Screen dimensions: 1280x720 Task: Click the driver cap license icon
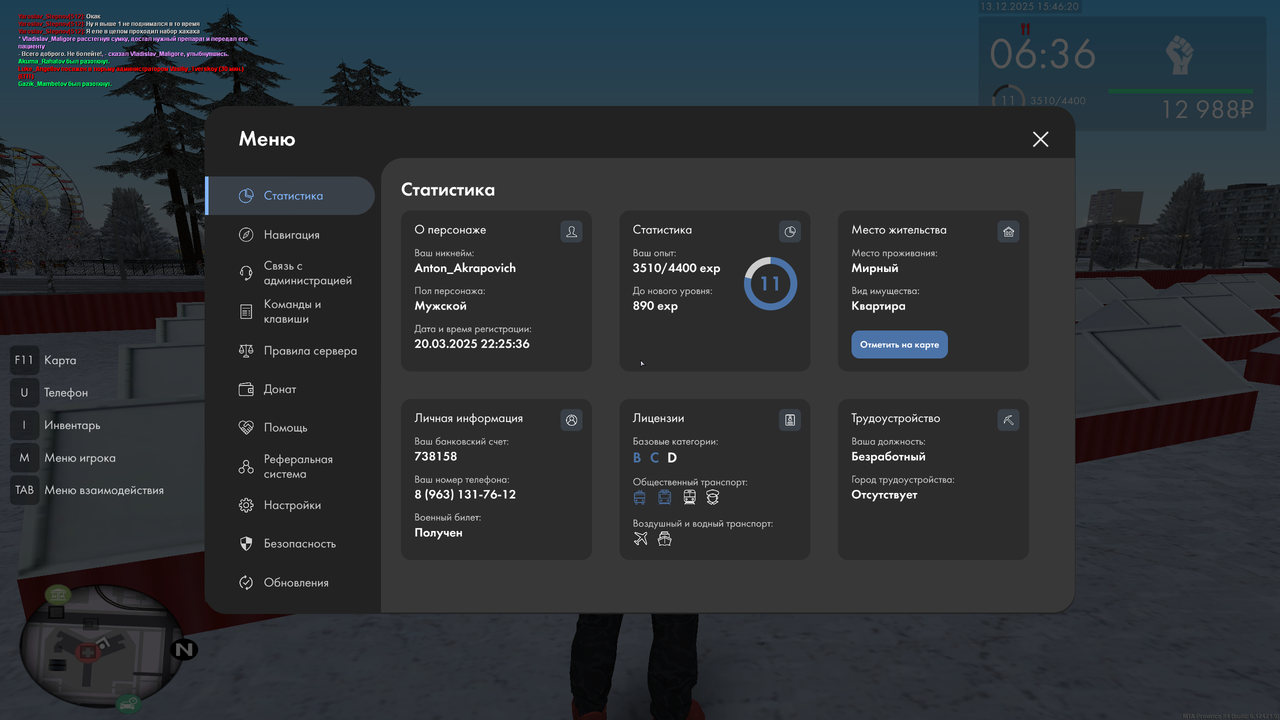713,497
